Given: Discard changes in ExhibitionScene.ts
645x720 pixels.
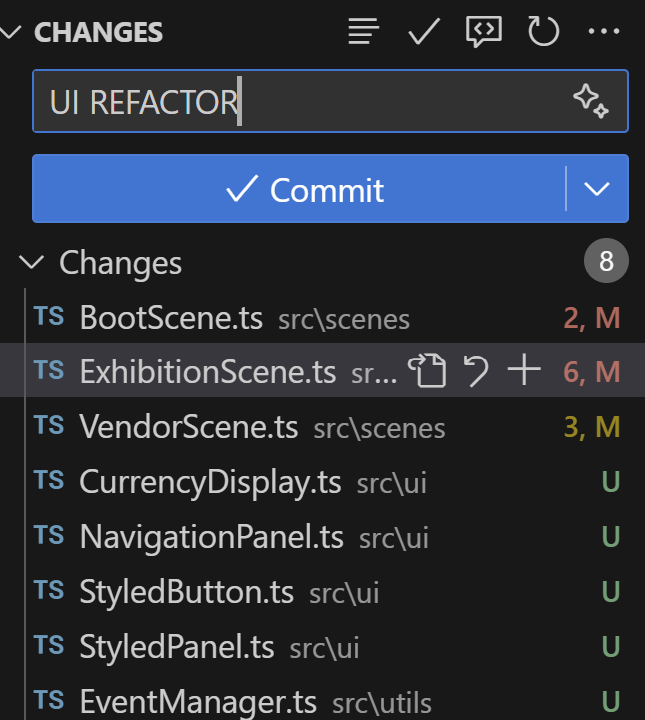Looking at the screenshot, I should click(476, 372).
